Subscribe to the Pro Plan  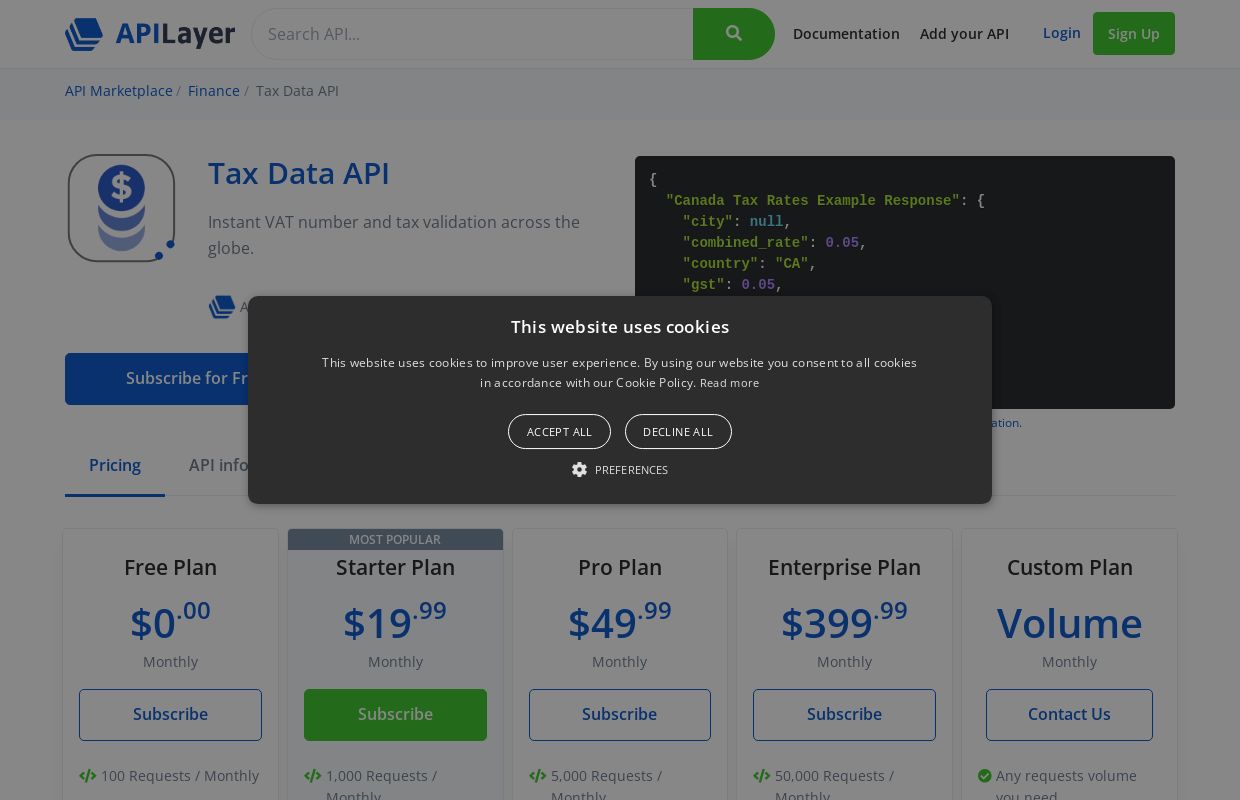click(x=620, y=715)
